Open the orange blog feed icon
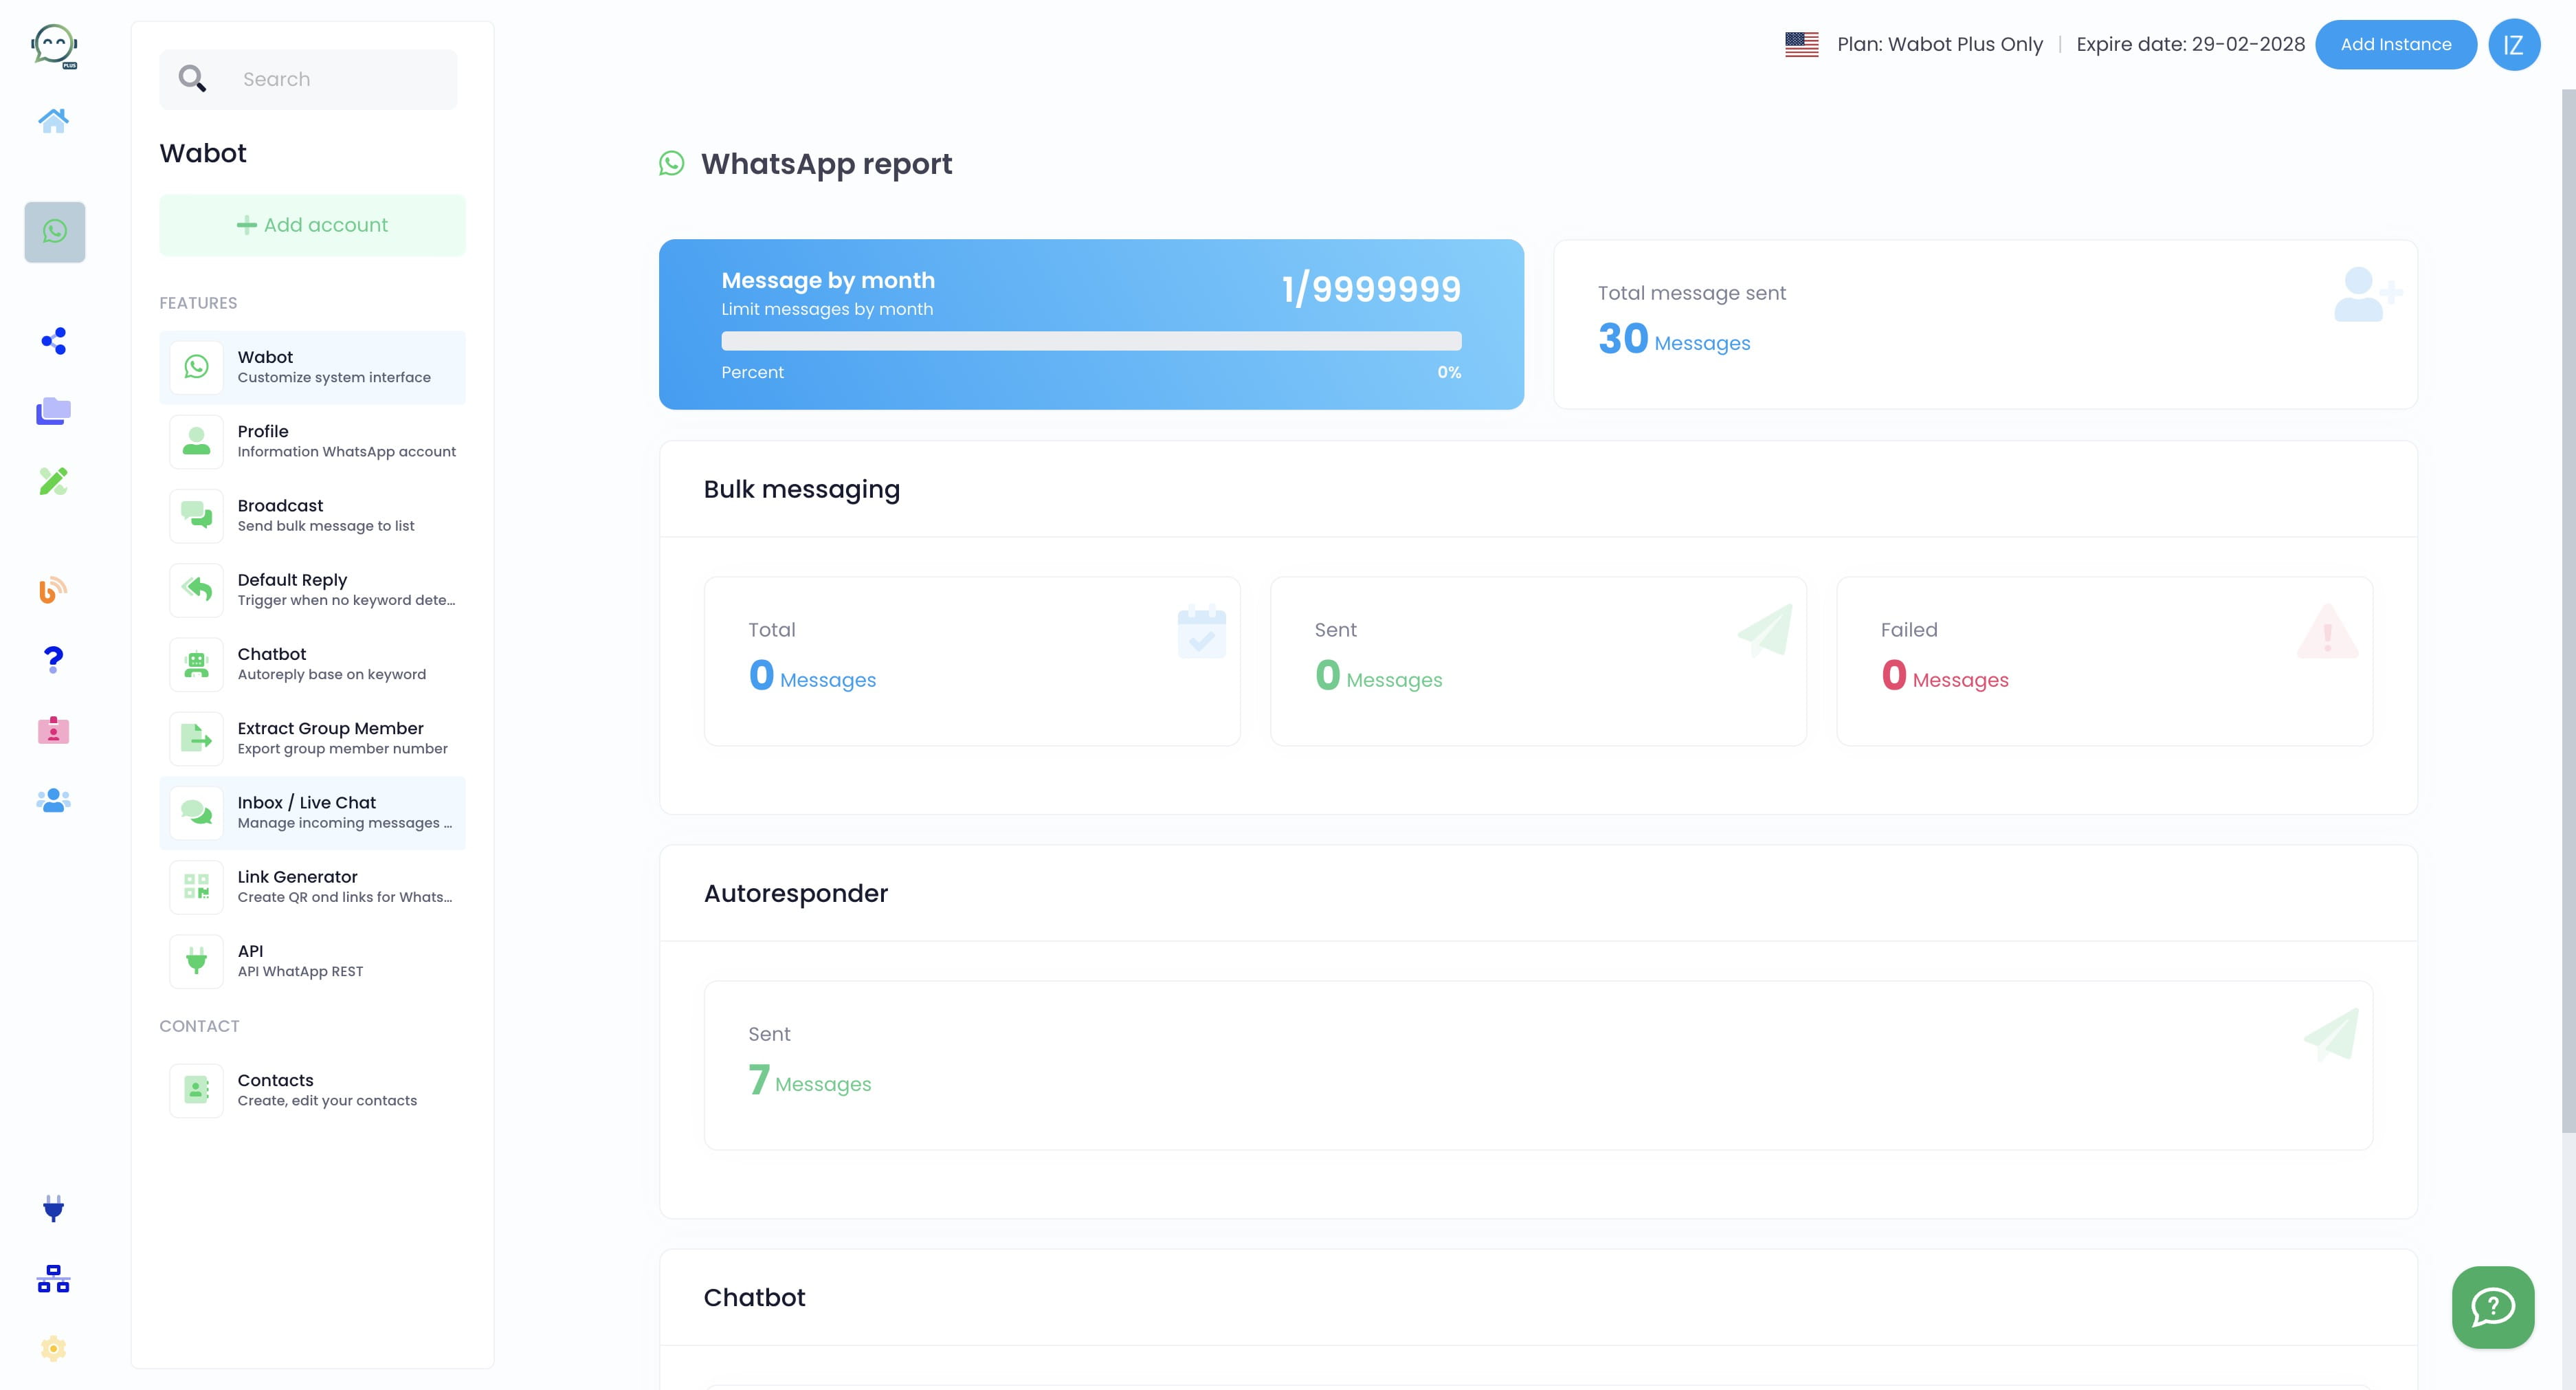This screenshot has width=2576, height=1390. coord(54,590)
